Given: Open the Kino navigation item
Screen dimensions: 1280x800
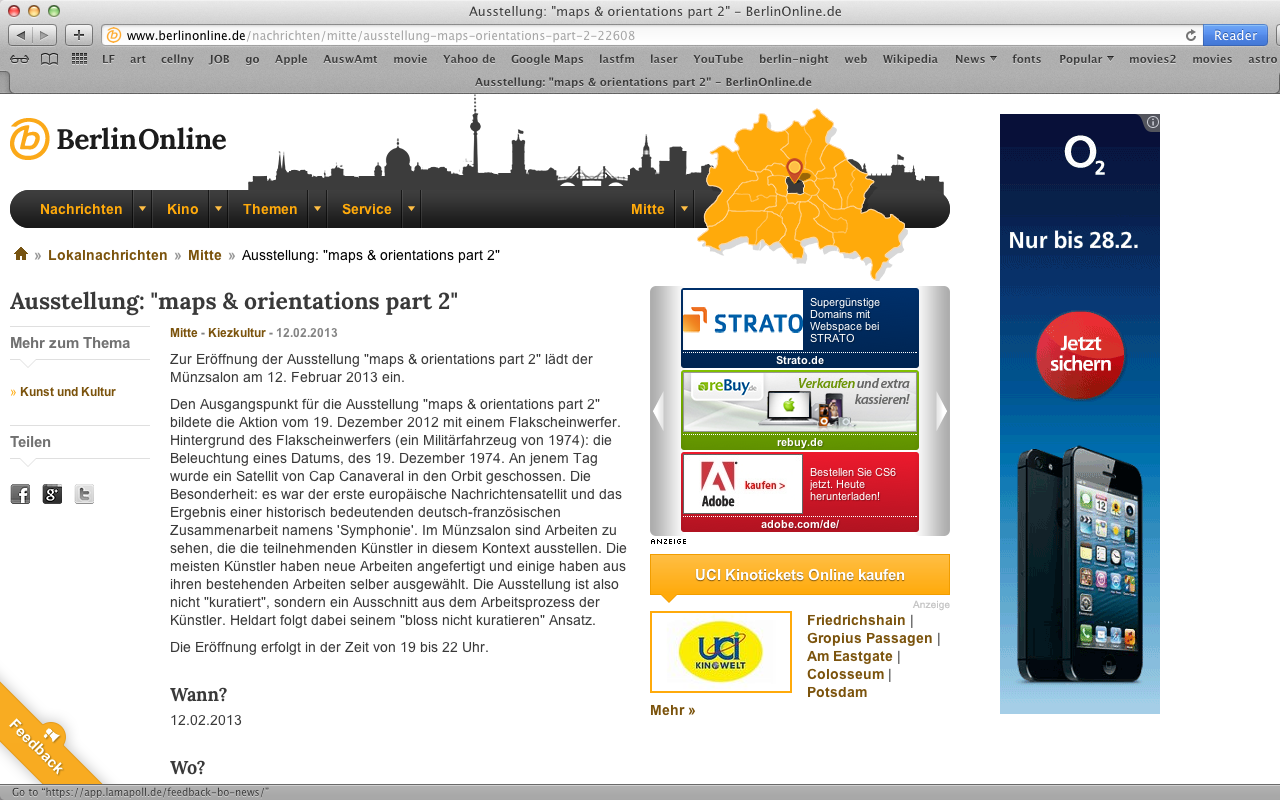Looking at the screenshot, I should [x=183, y=209].
